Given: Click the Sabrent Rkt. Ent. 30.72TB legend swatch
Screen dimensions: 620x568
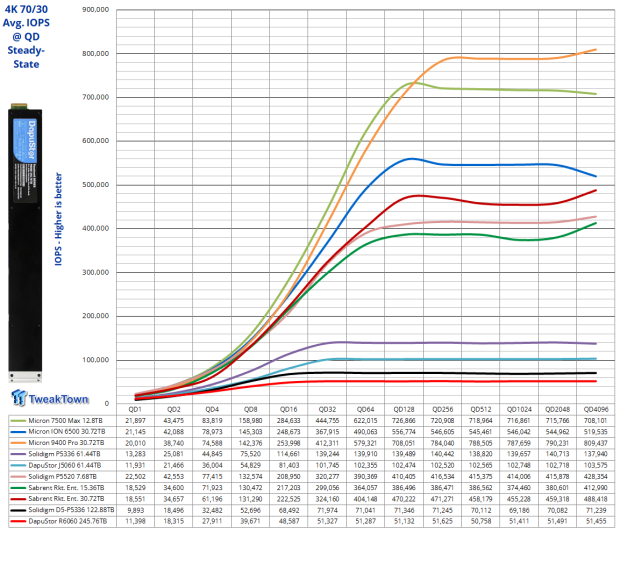Looking at the screenshot, I should [x=18, y=499].
